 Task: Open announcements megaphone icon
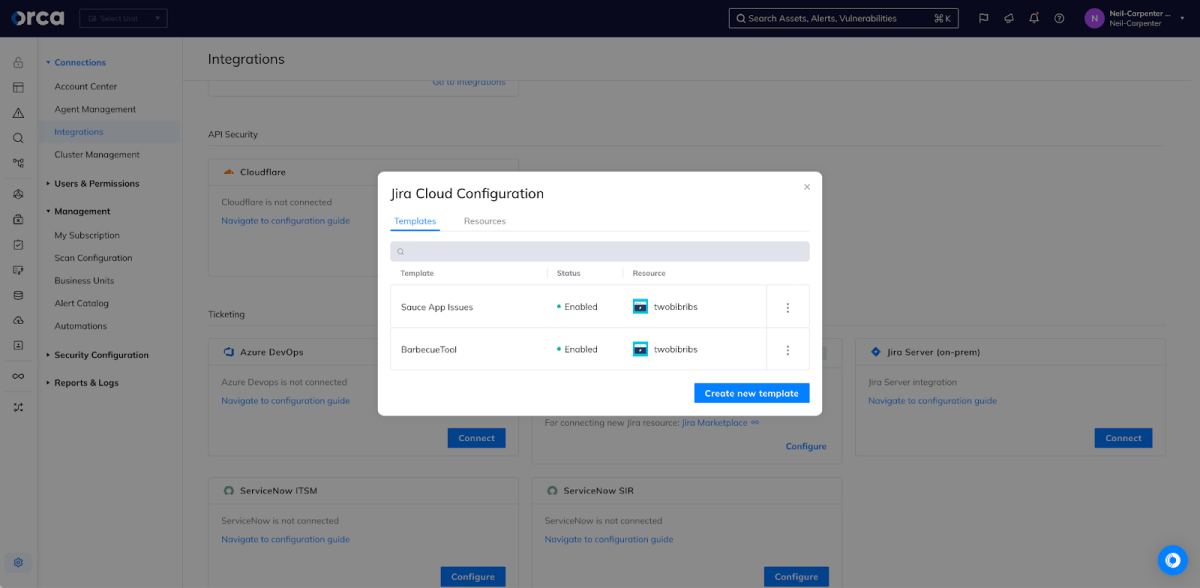[1009, 18]
